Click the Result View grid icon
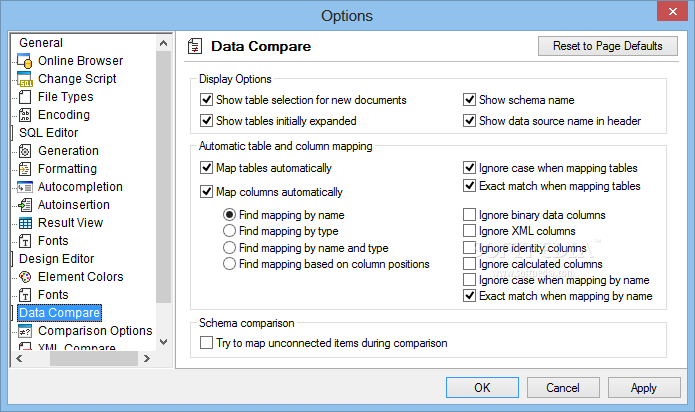 pos(25,223)
